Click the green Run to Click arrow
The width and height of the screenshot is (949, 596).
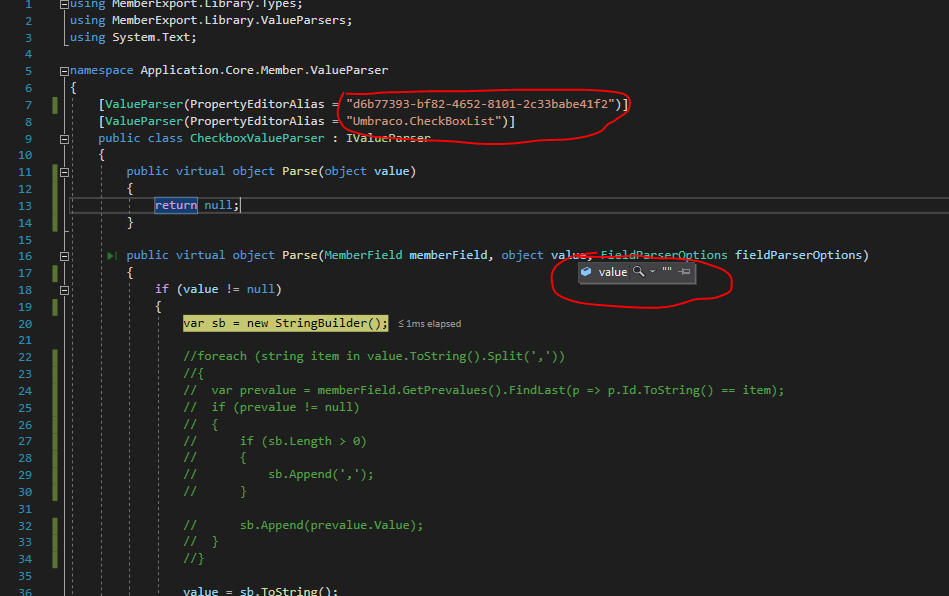click(x=113, y=256)
